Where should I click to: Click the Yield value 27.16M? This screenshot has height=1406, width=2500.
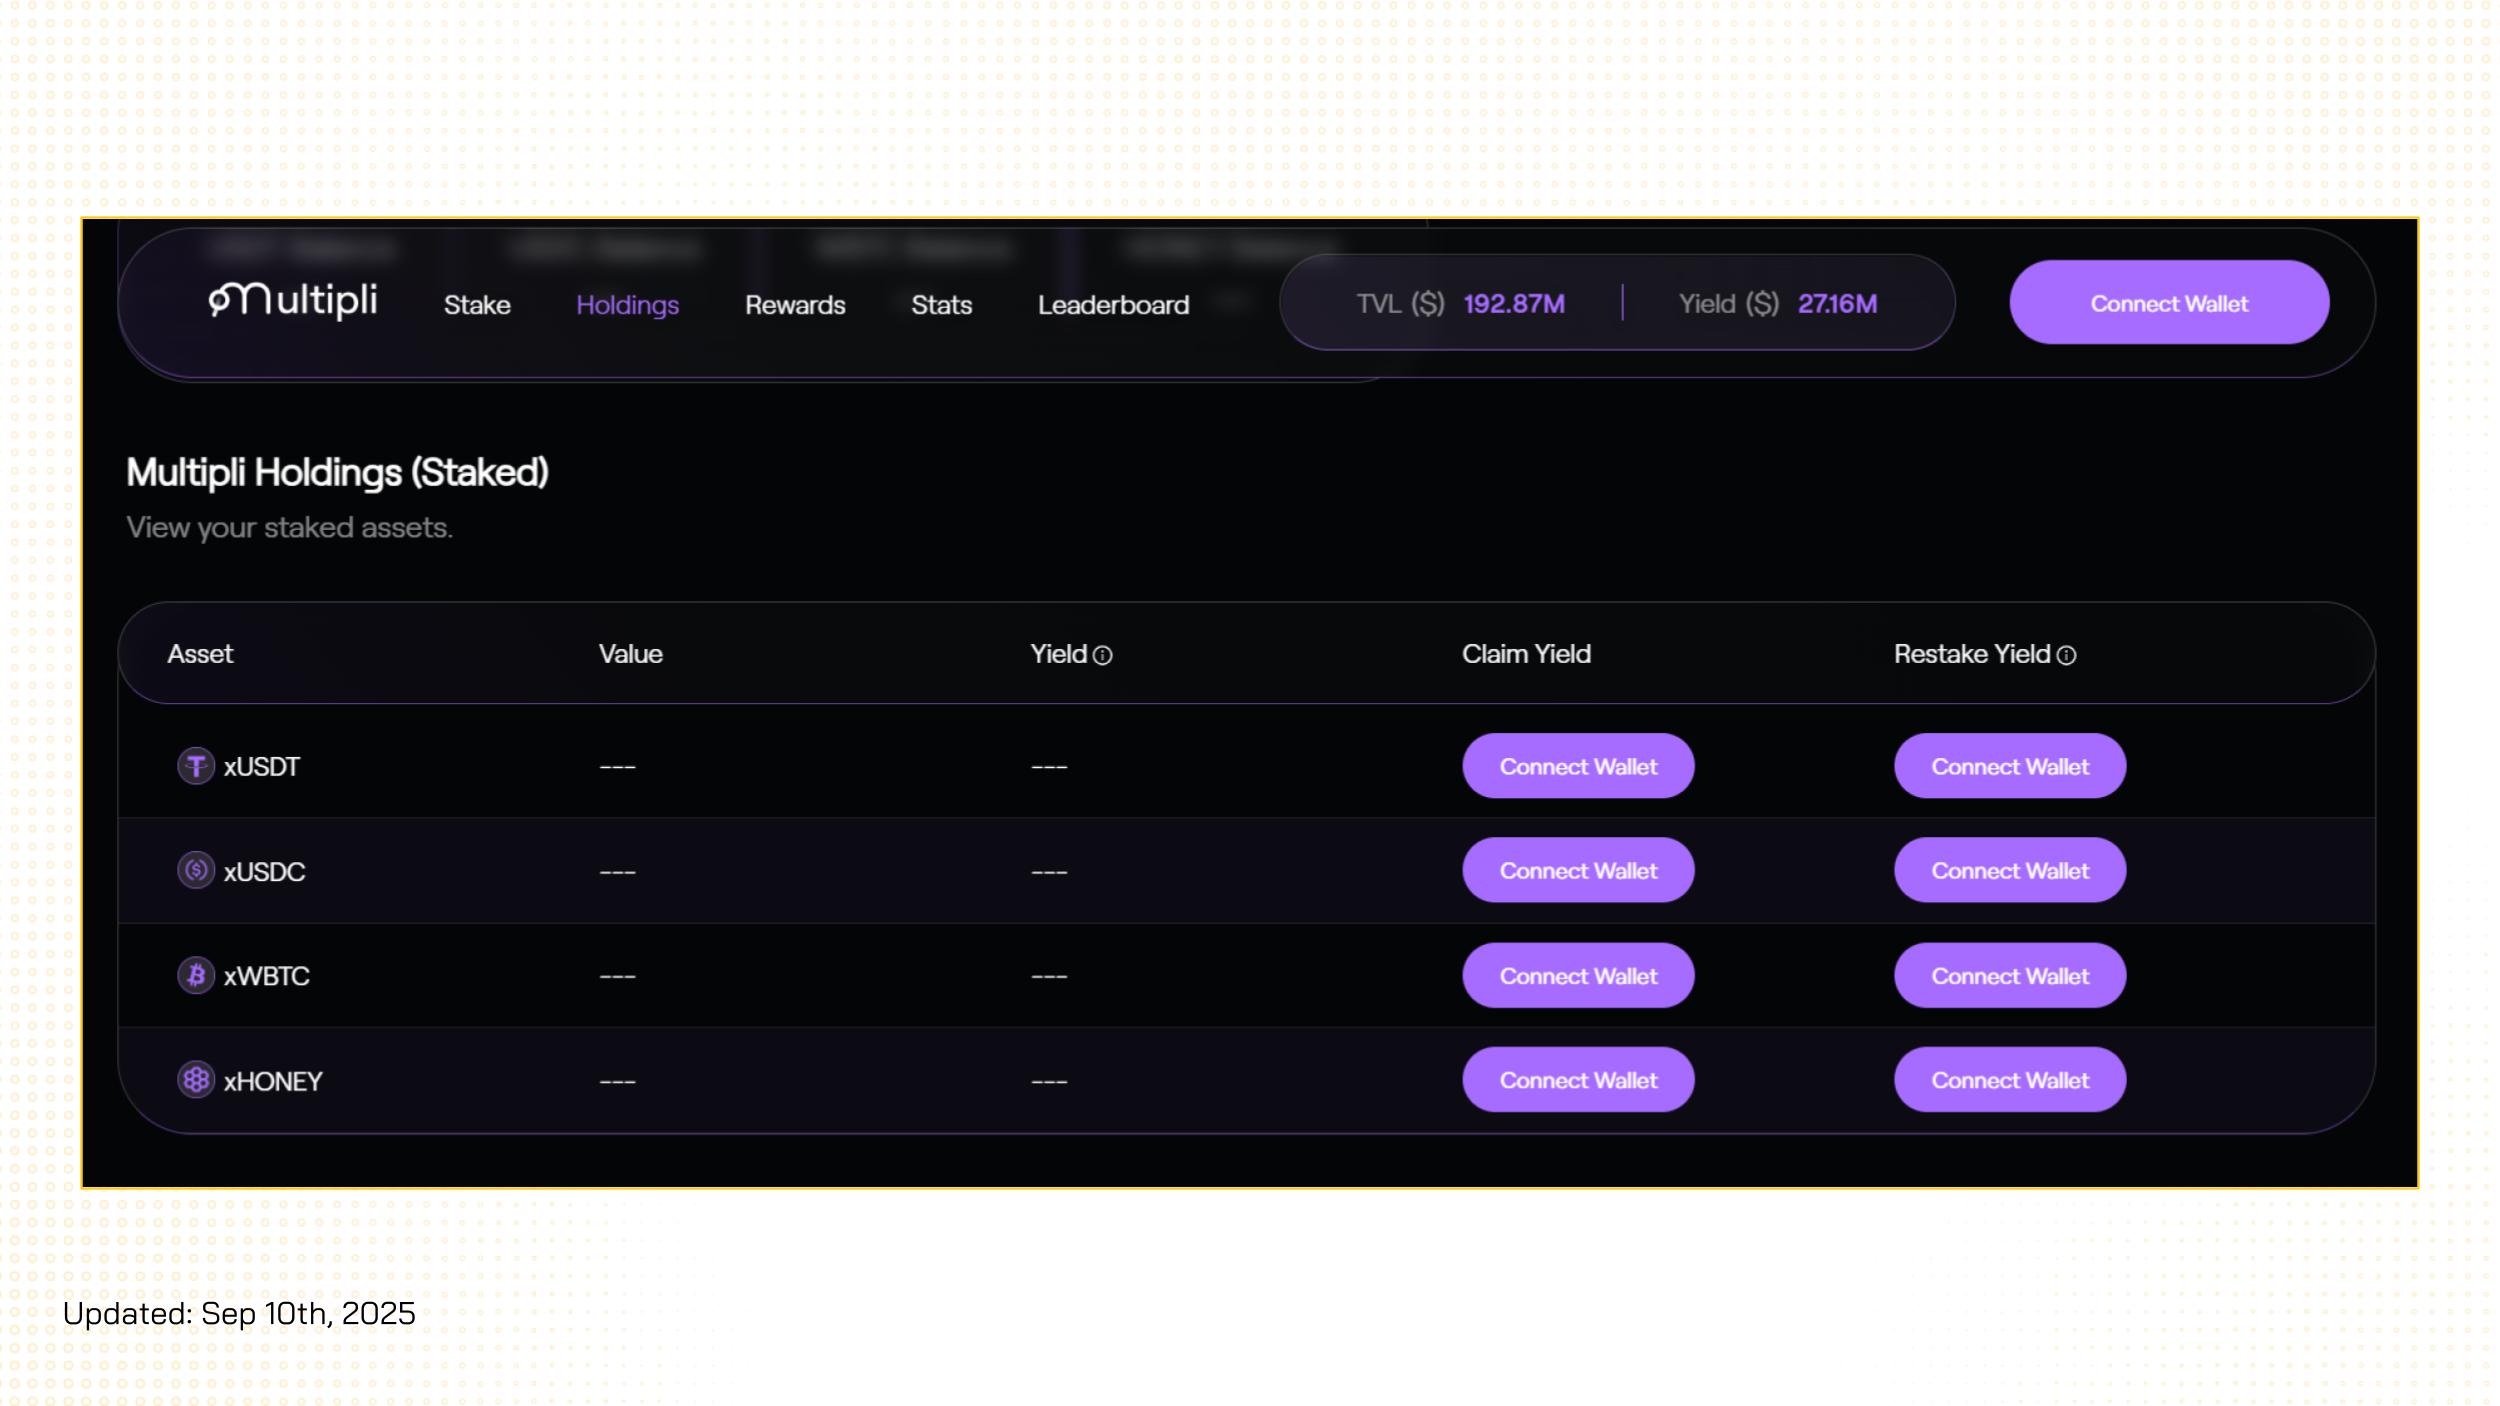click(x=1837, y=304)
